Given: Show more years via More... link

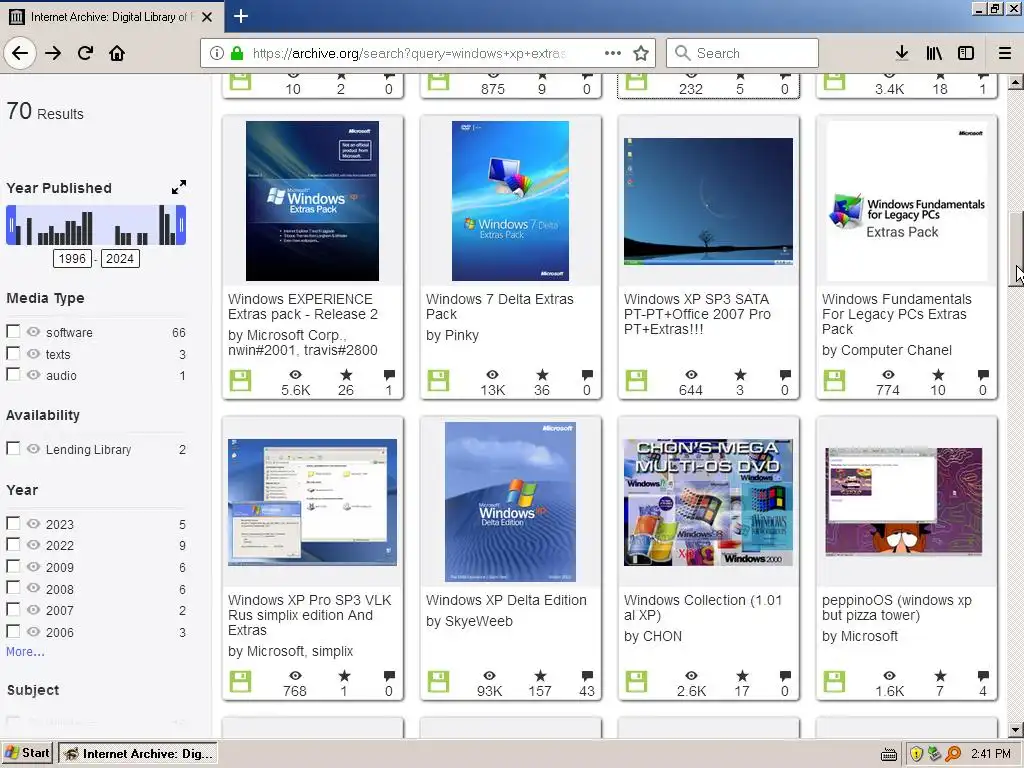Looking at the screenshot, I should tap(25, 651).
